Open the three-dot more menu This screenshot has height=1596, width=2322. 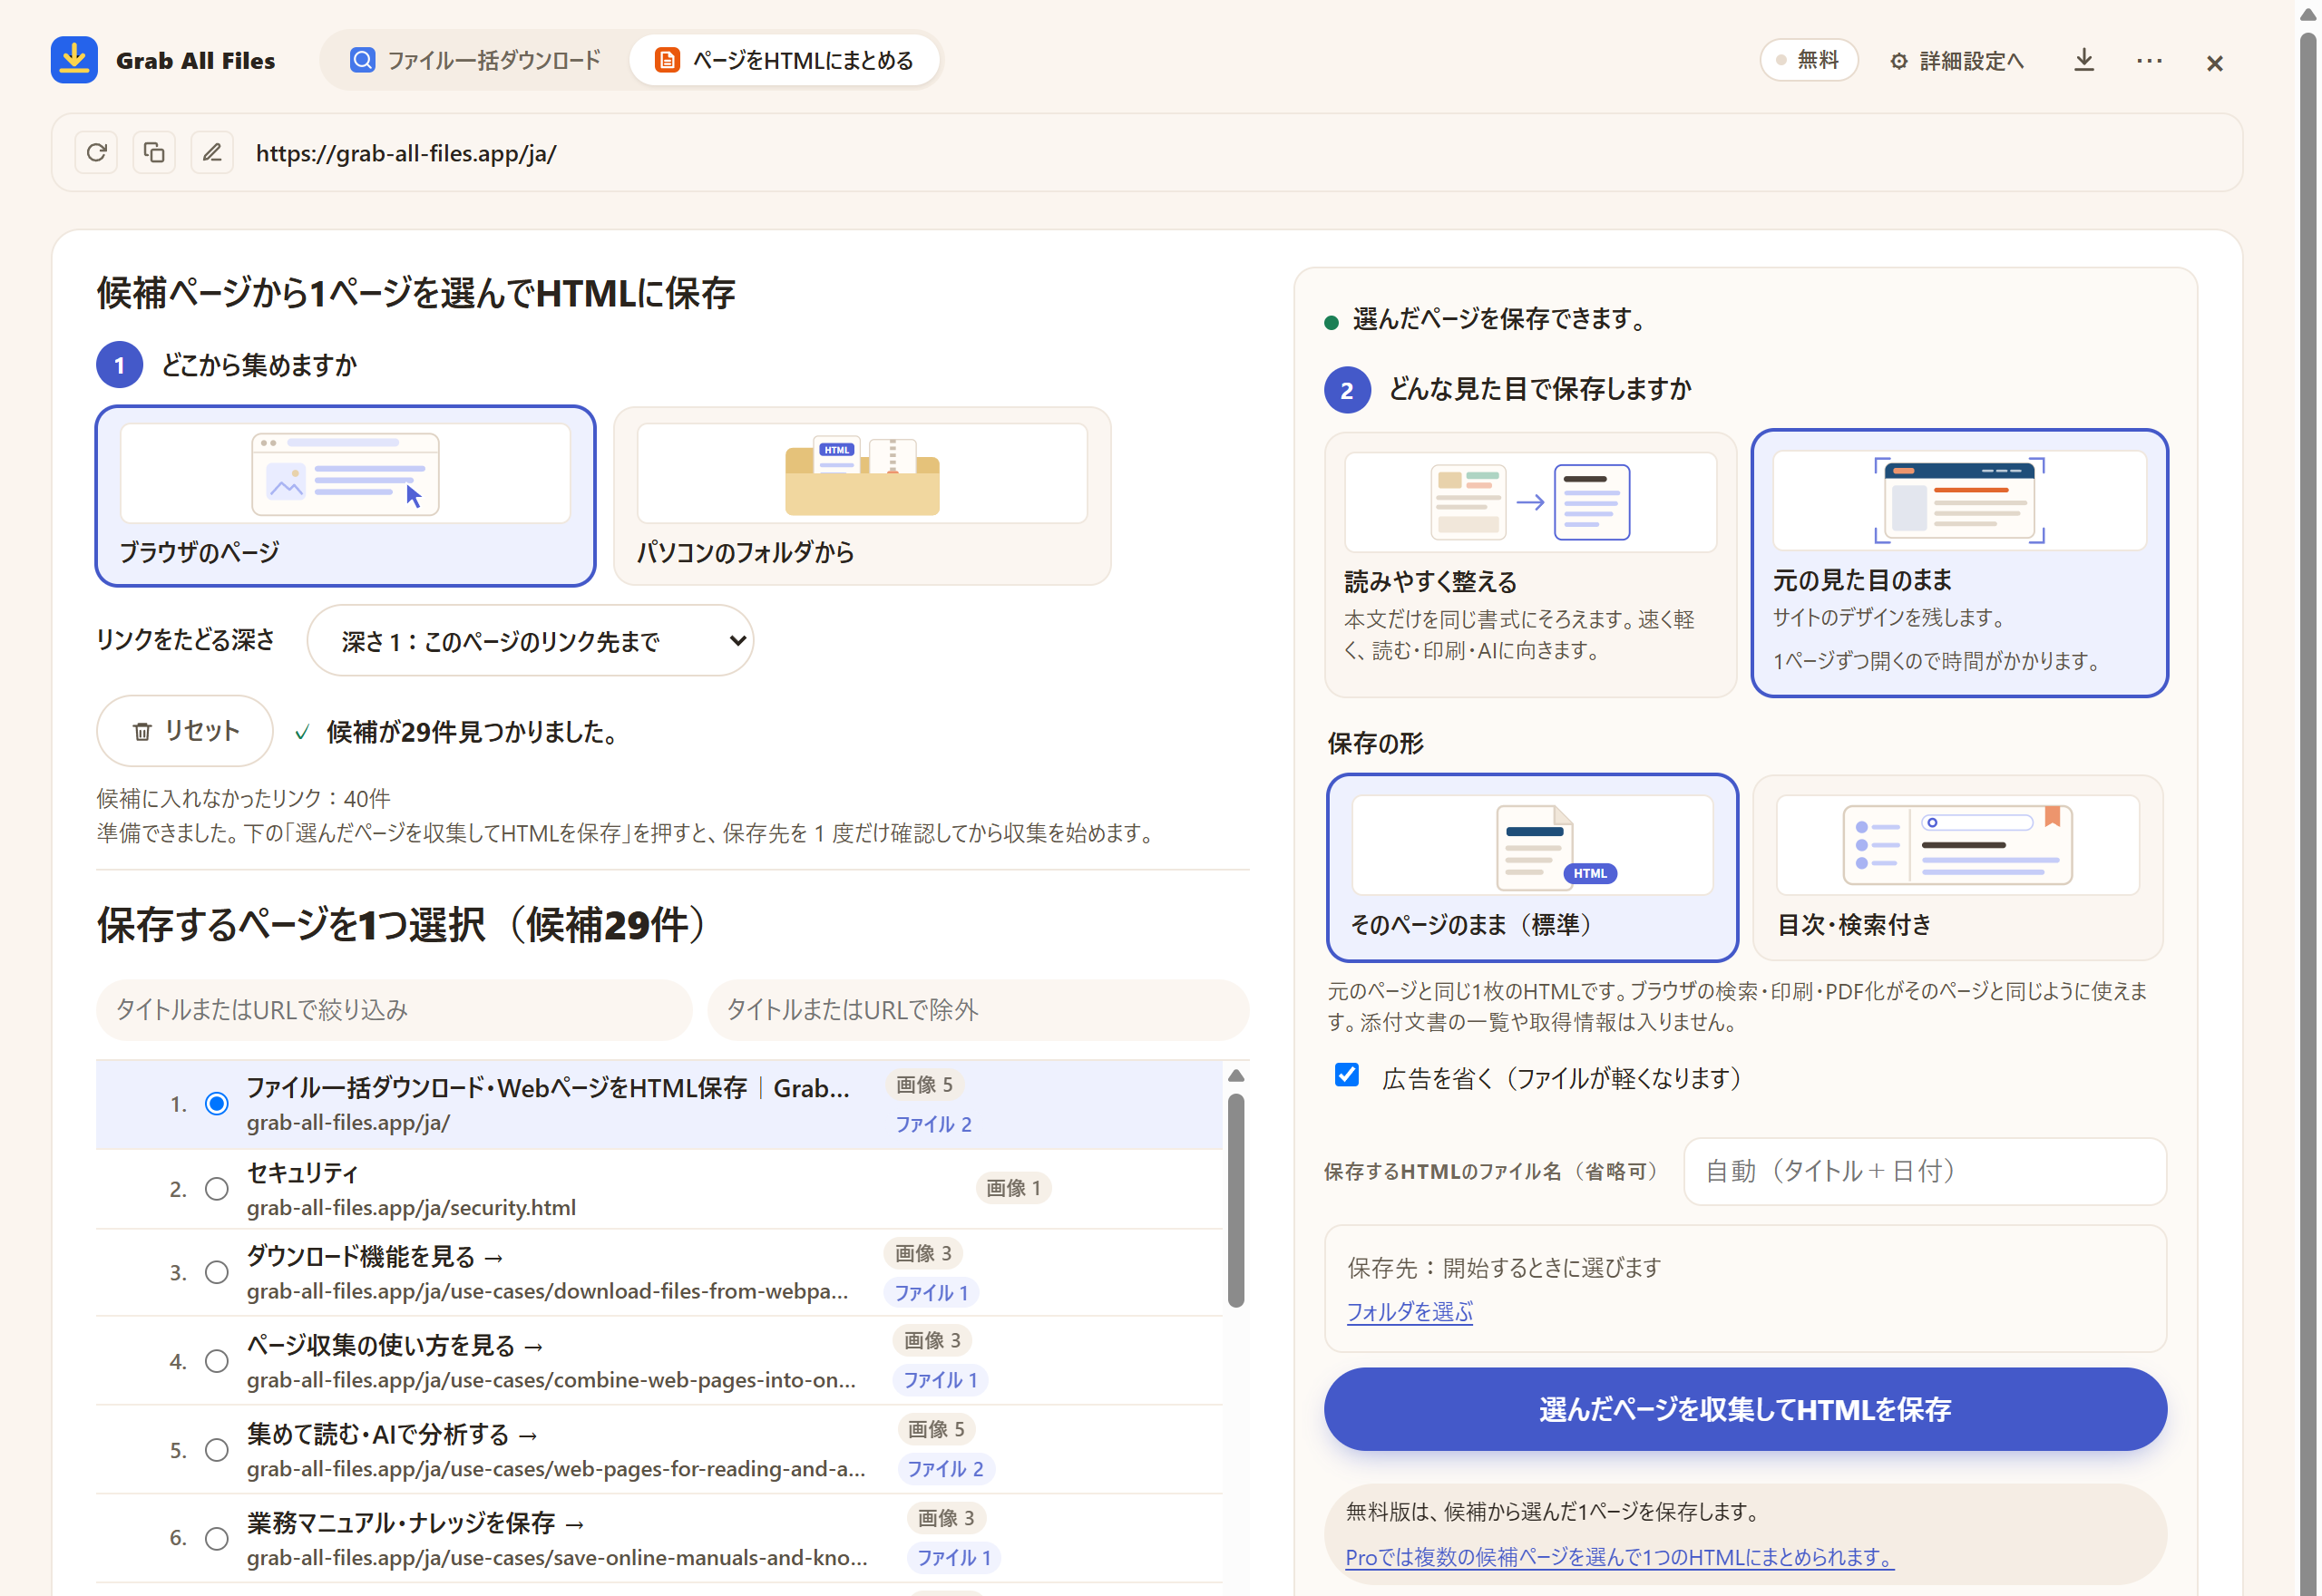[2149, 61]
